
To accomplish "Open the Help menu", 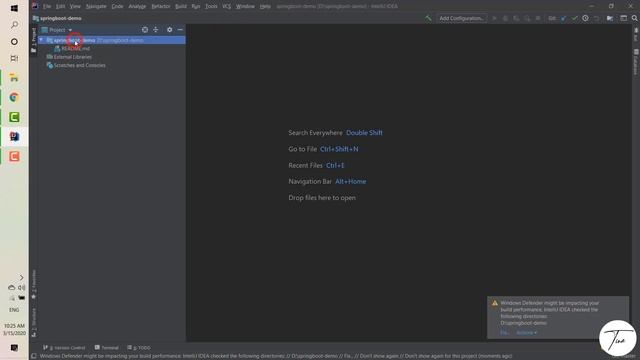I will pyautogui.click(x=265, y=7).
